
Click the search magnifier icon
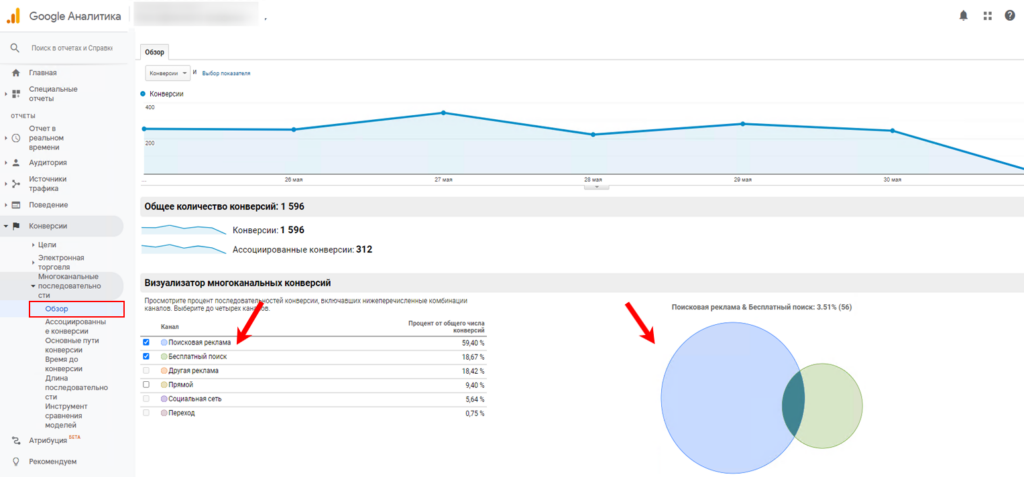(15, 48)
